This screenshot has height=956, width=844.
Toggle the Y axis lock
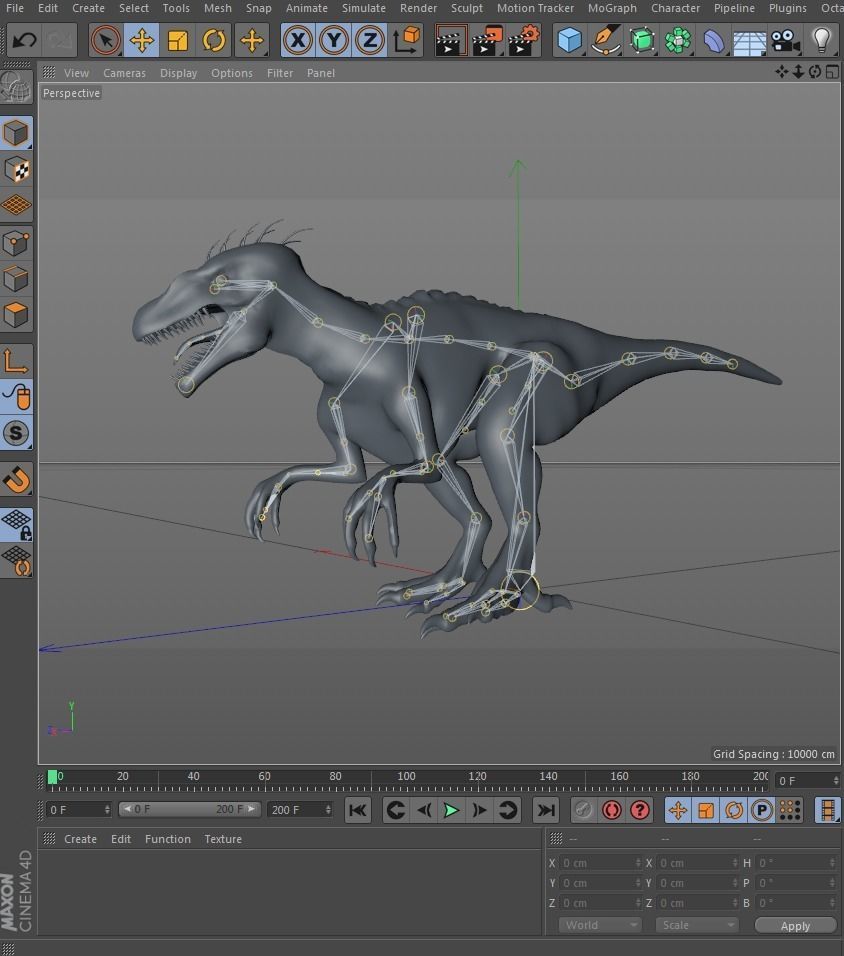(334, 40)
